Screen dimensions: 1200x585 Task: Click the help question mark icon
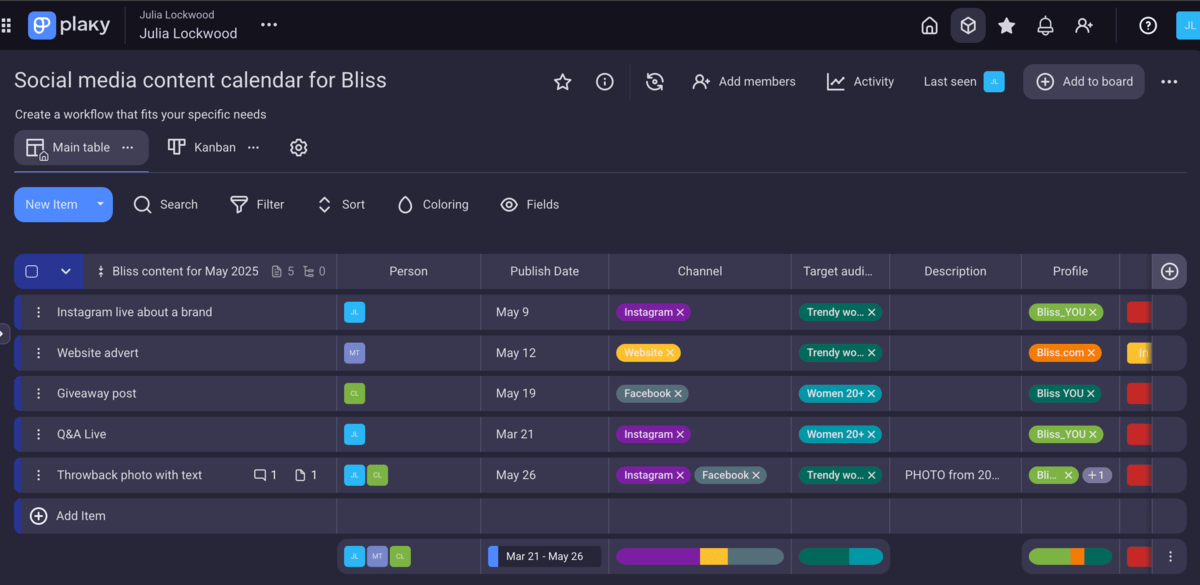click(1148, 26)
